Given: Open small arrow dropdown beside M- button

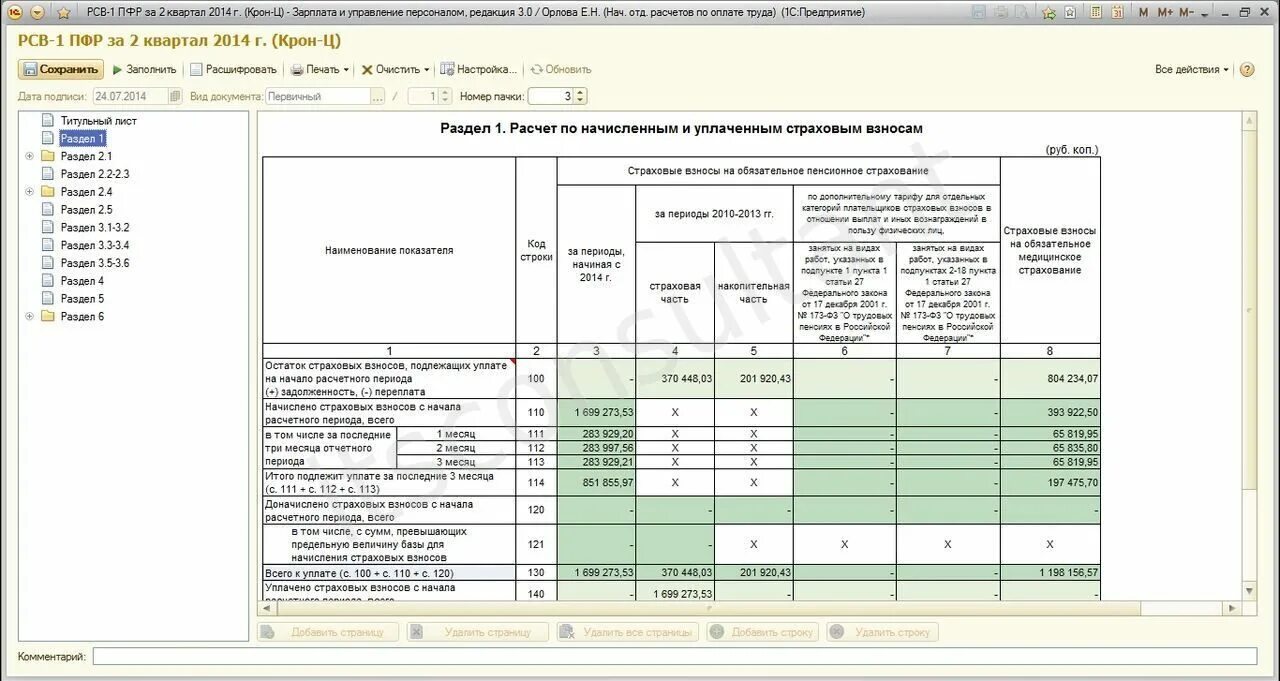Looking at the screenshot, I should click(1206, 13).
